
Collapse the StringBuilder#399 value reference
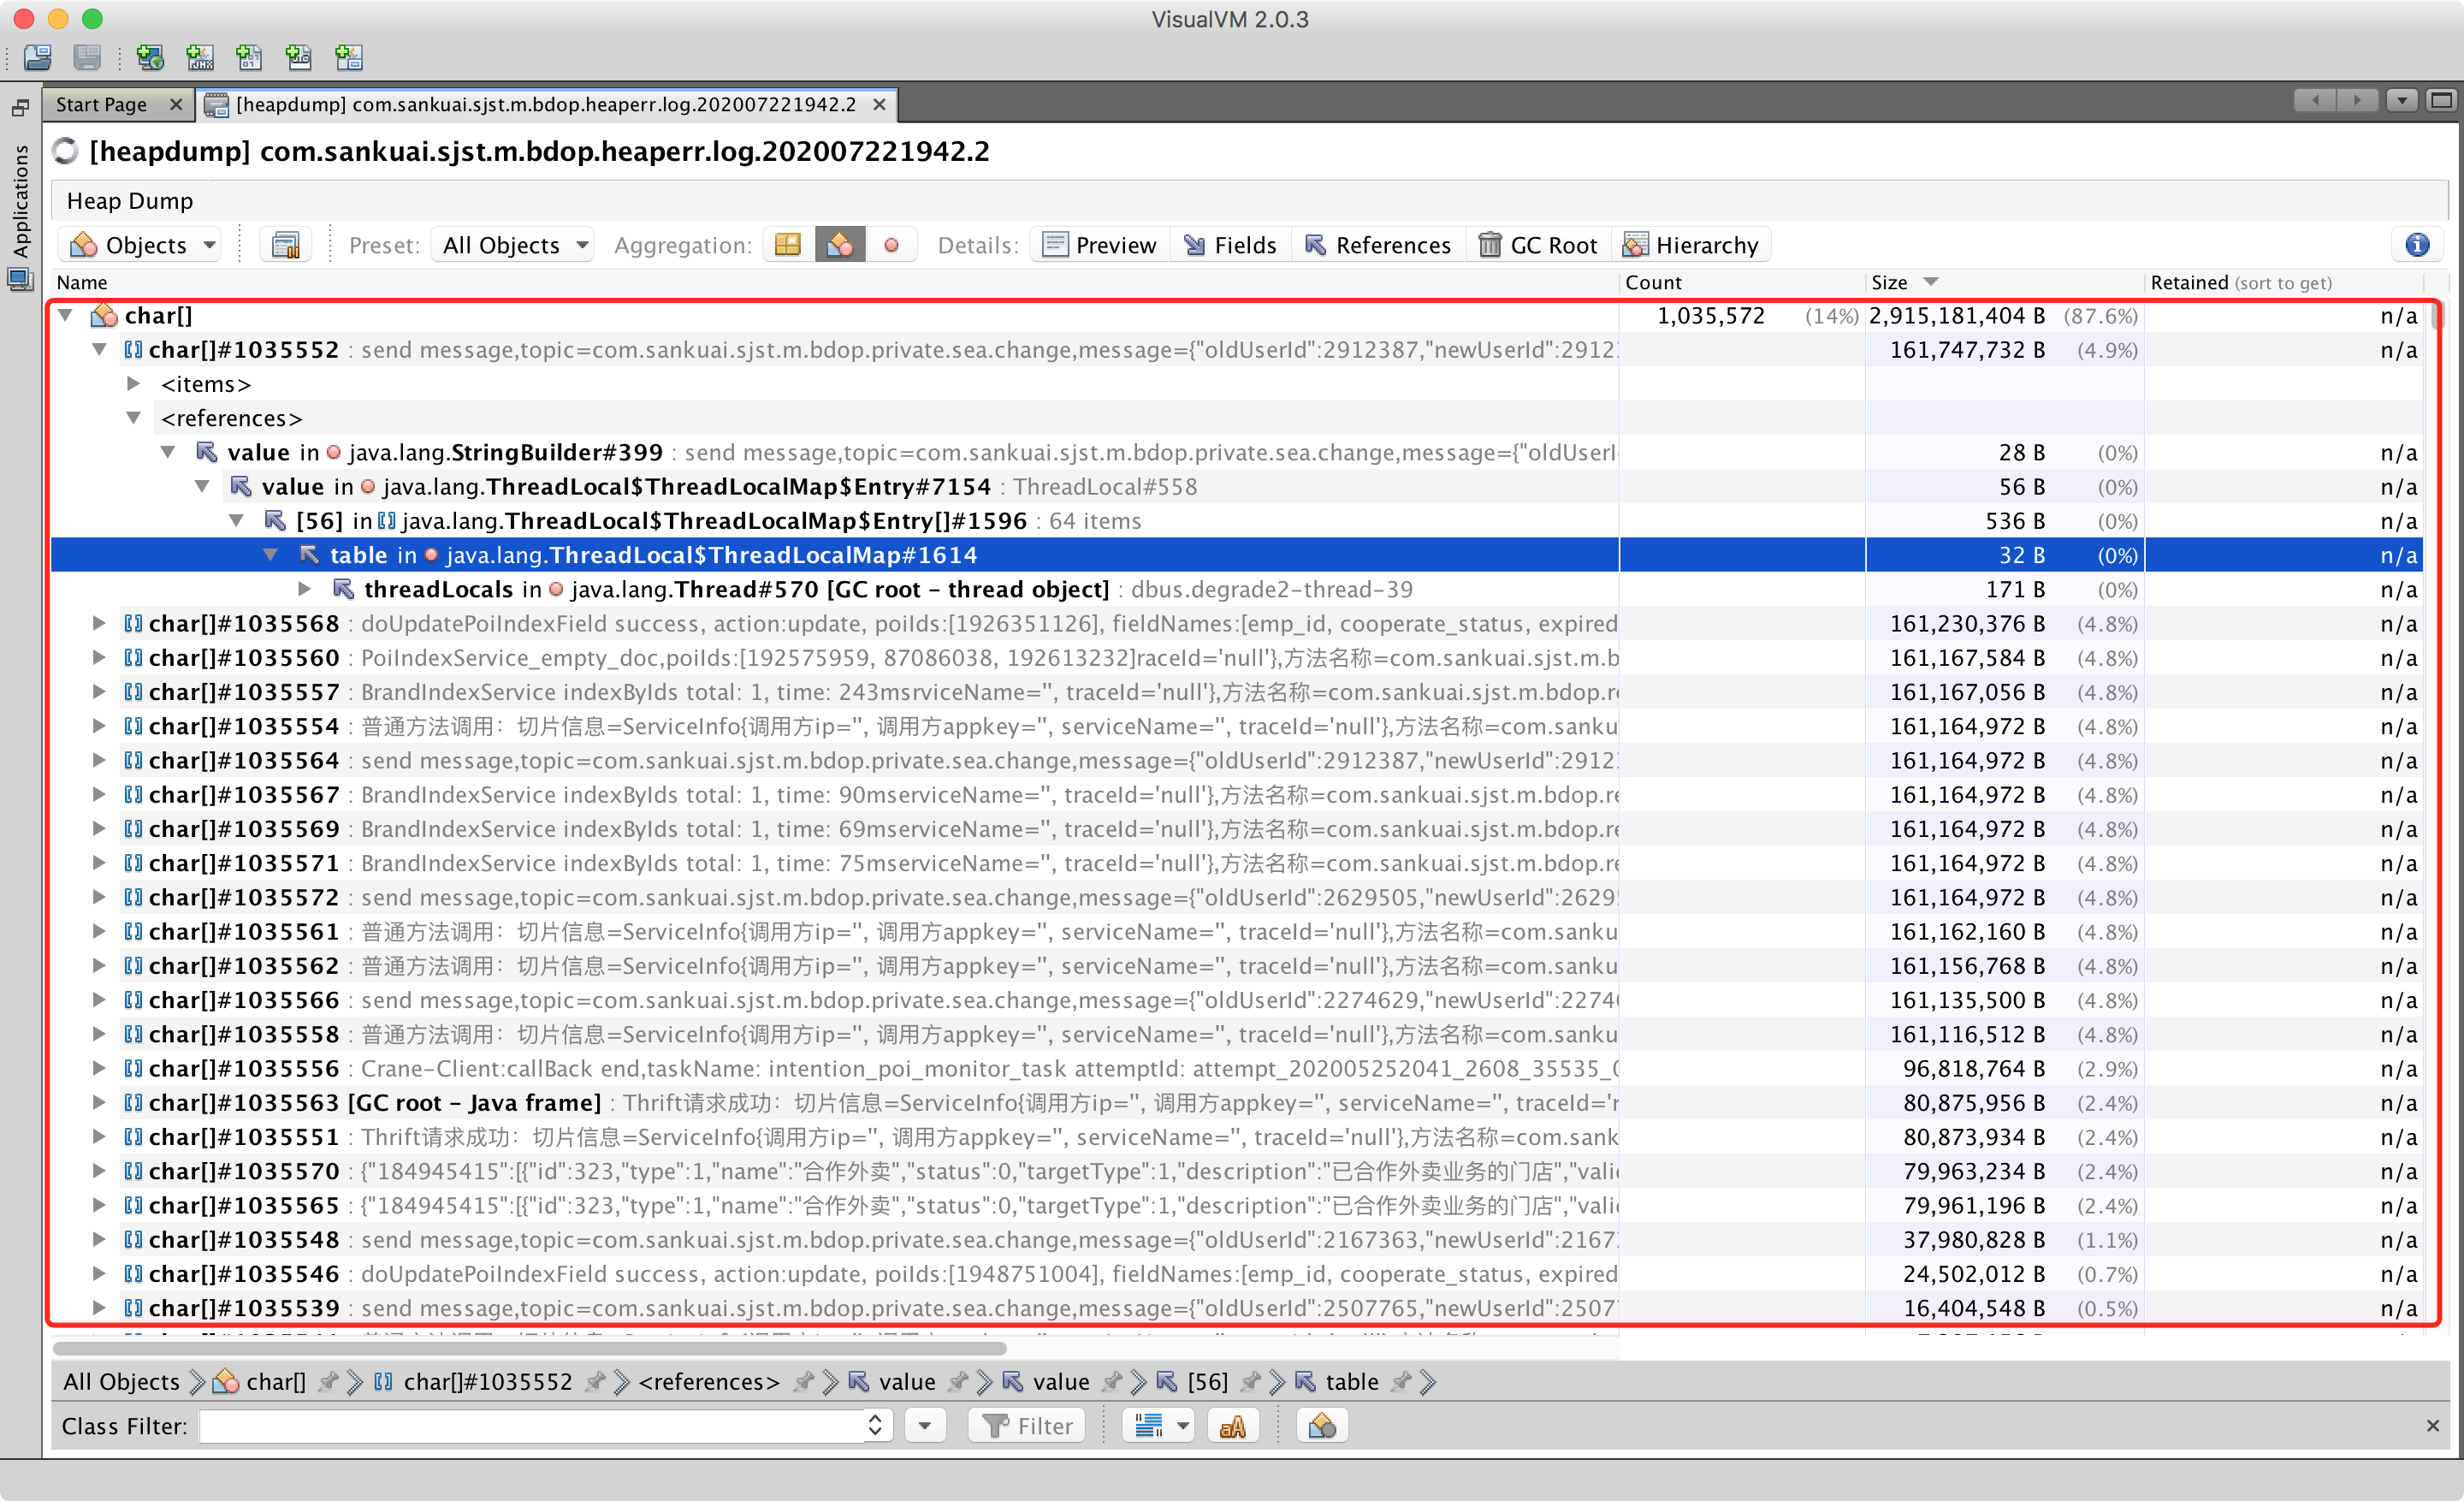[168, 452]
